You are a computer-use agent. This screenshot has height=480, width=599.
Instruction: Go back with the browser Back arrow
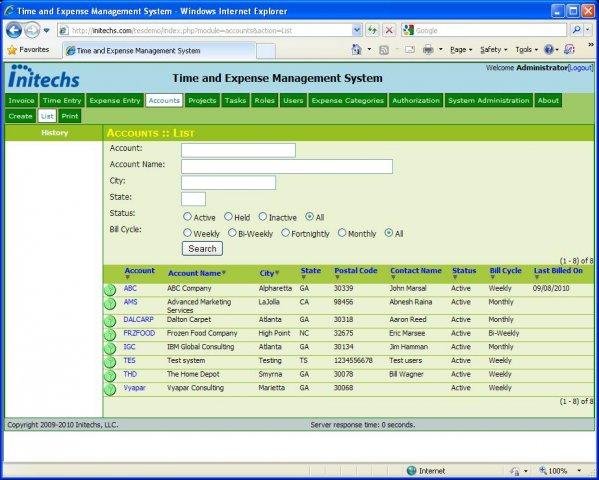[14, 30]
